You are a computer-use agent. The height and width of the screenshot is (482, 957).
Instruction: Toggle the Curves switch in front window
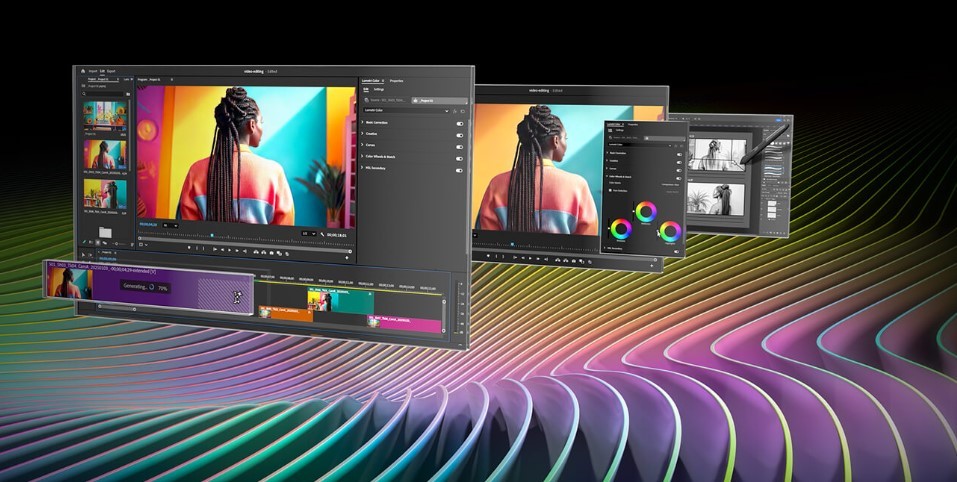[460, 147]
